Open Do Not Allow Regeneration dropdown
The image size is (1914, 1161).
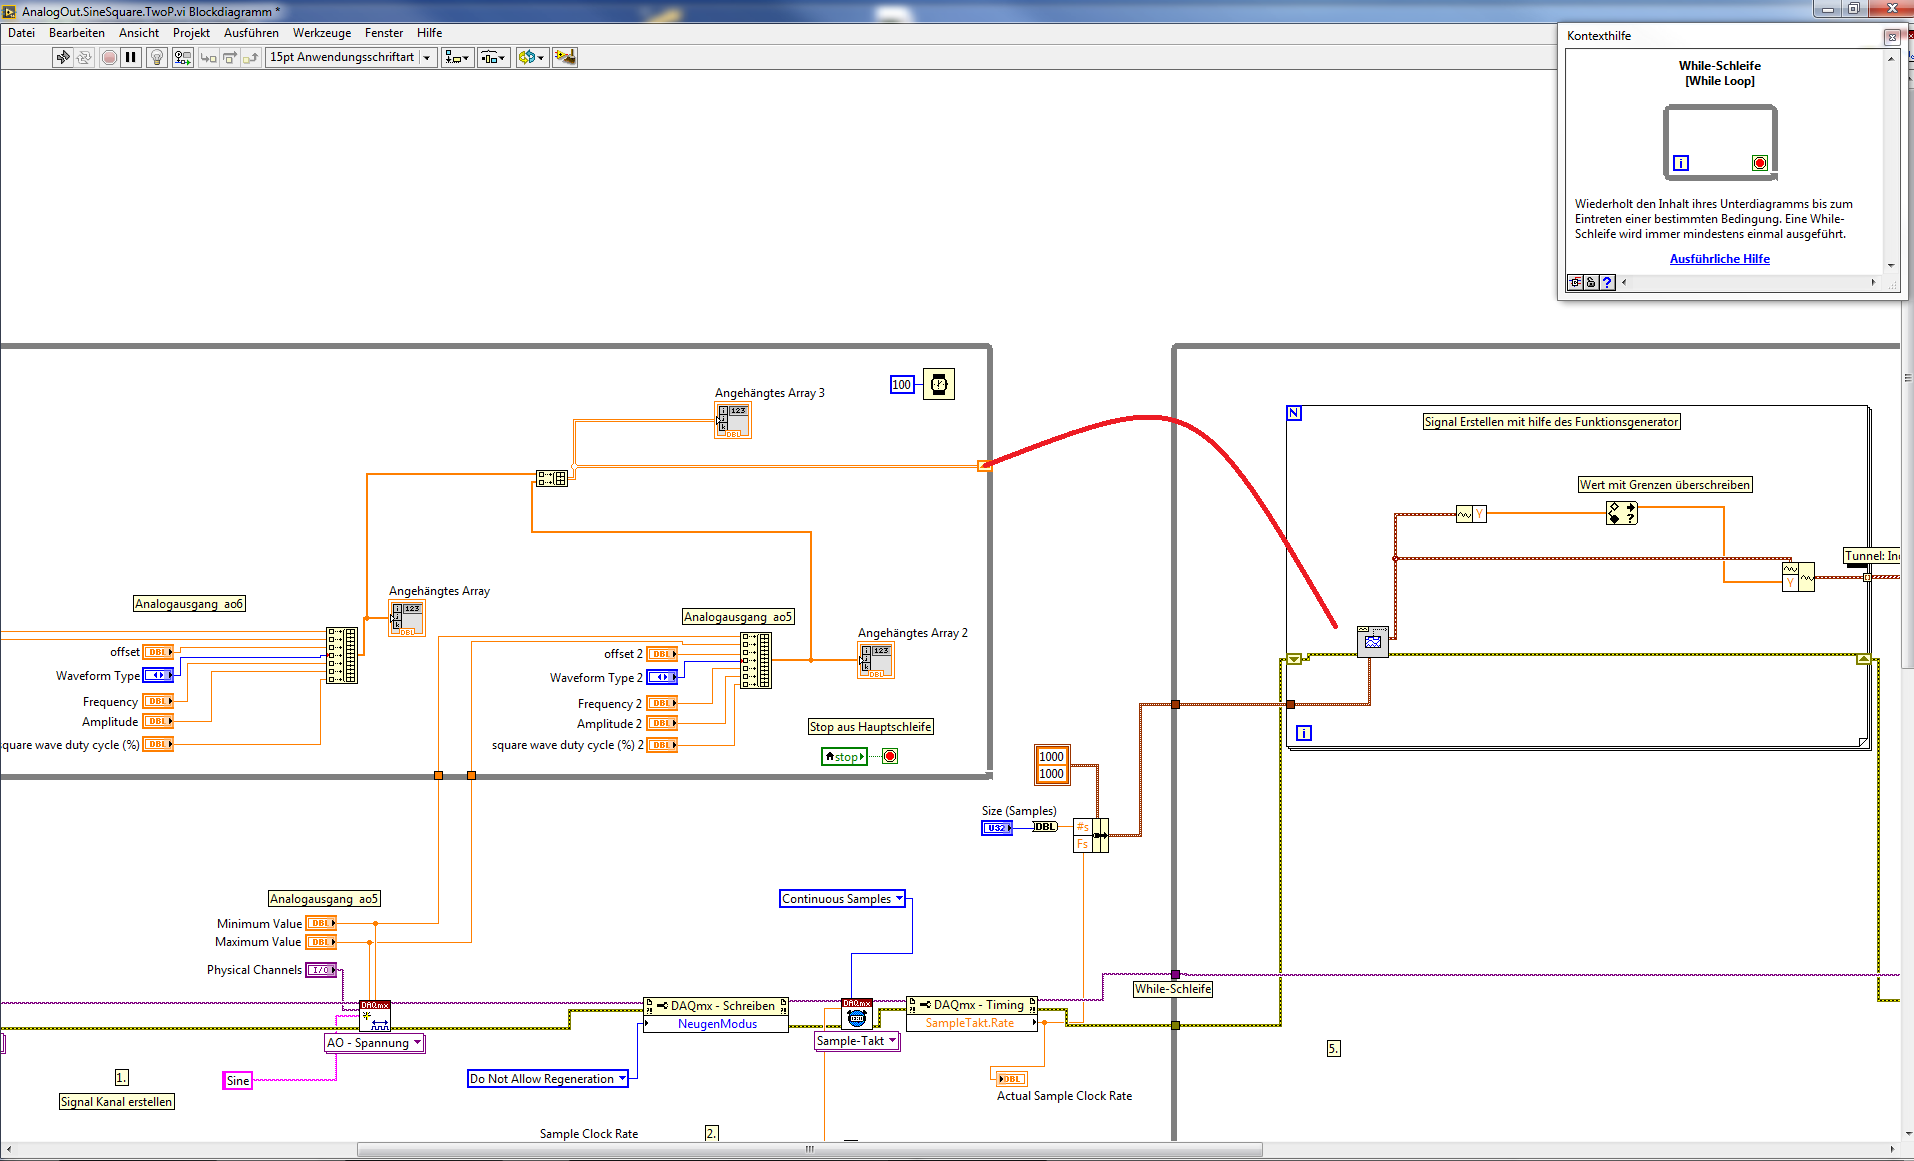548,1079
